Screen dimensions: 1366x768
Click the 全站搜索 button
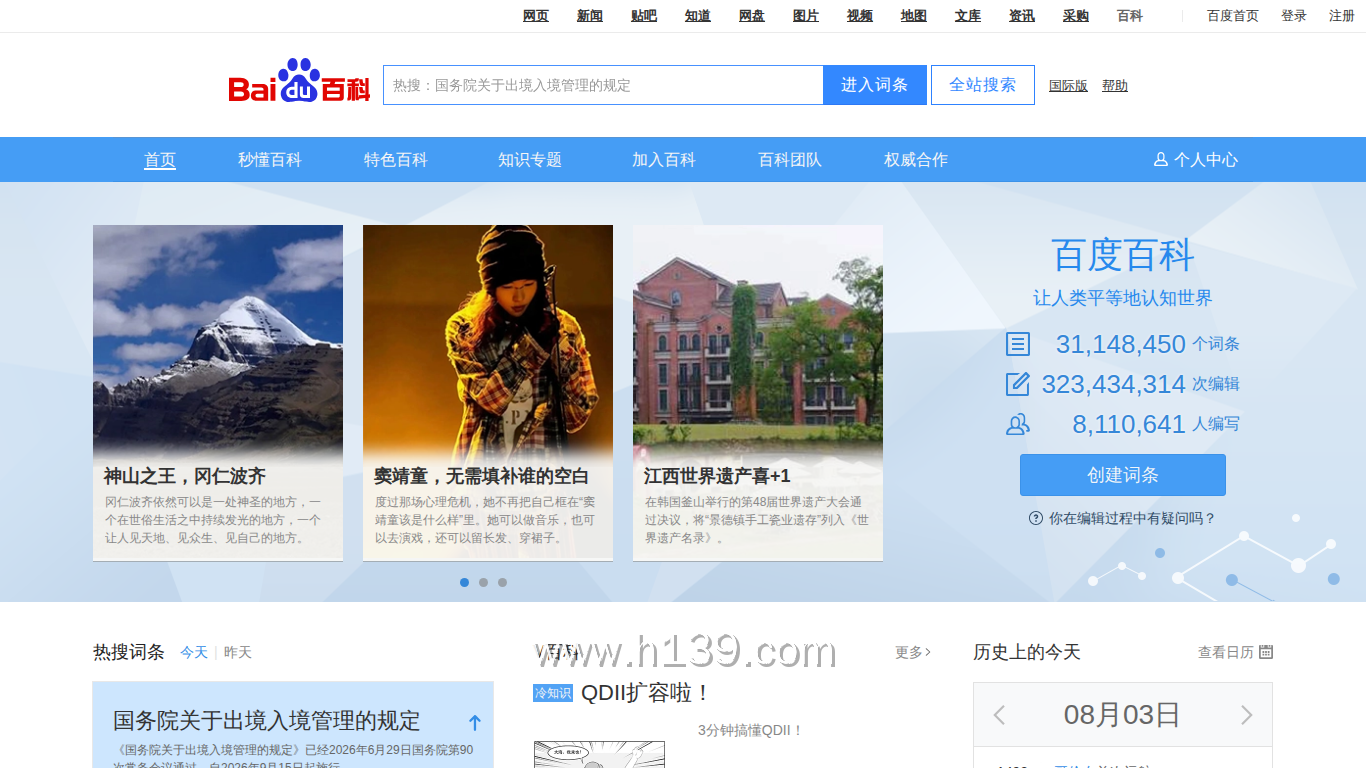click(x=983, y=85)
